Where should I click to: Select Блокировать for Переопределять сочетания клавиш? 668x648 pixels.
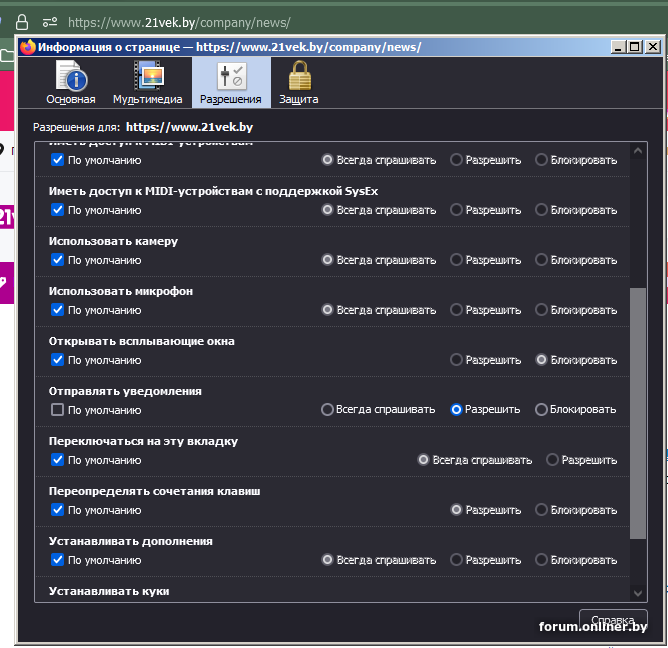[541, 510]
